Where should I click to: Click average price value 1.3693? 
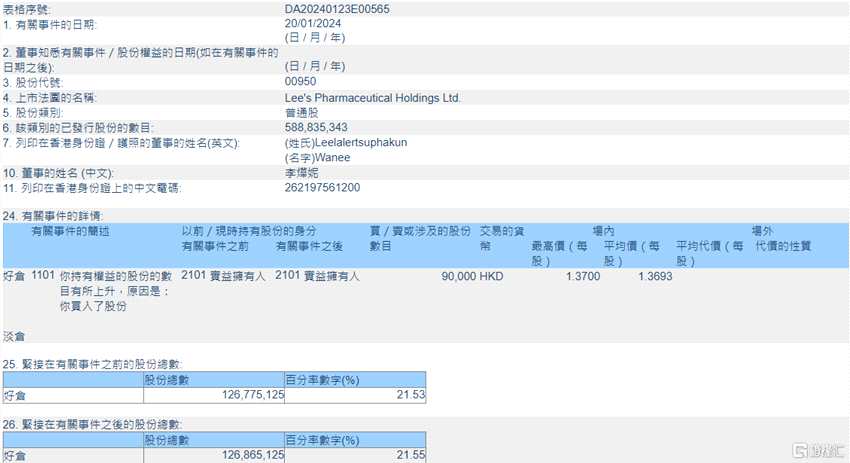[x=655, y=276]
